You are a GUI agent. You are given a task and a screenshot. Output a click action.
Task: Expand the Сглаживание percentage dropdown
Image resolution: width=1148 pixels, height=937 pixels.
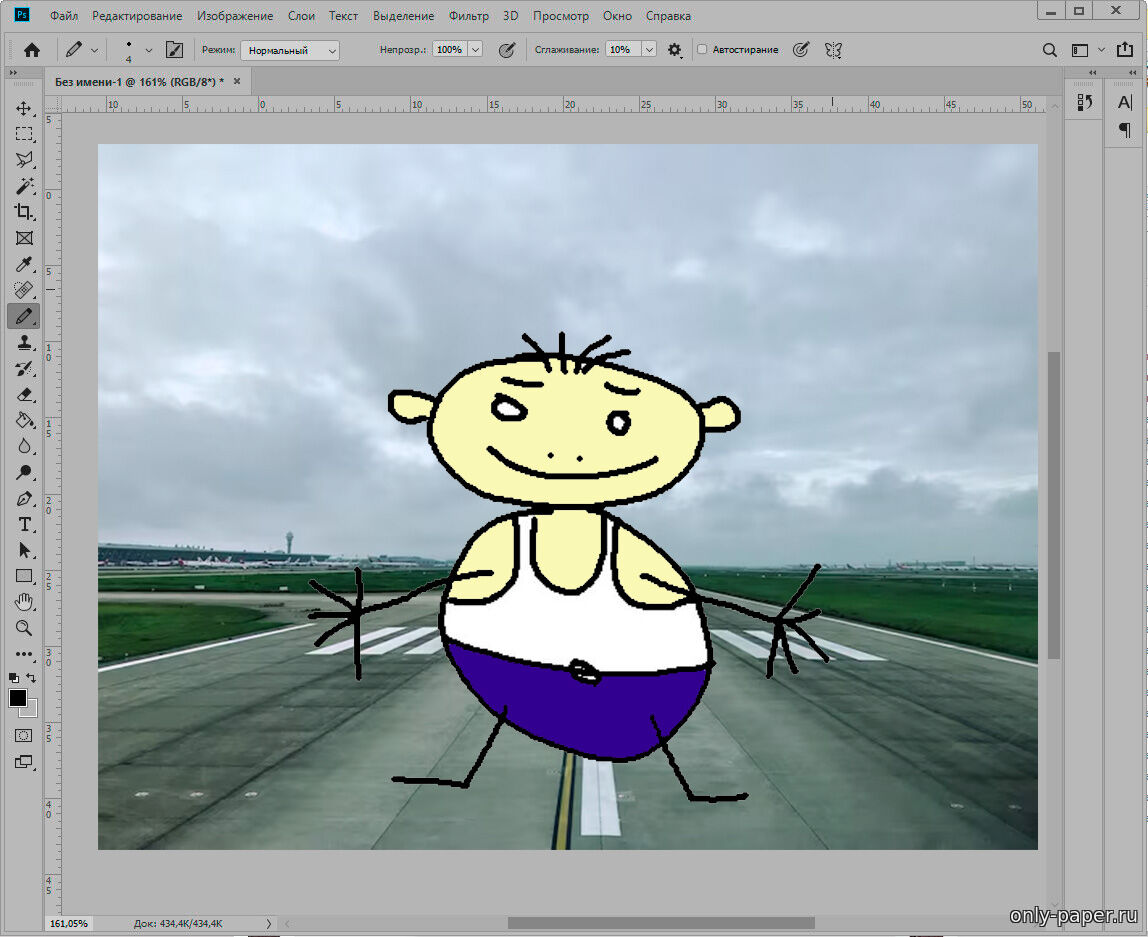point(649,50)
